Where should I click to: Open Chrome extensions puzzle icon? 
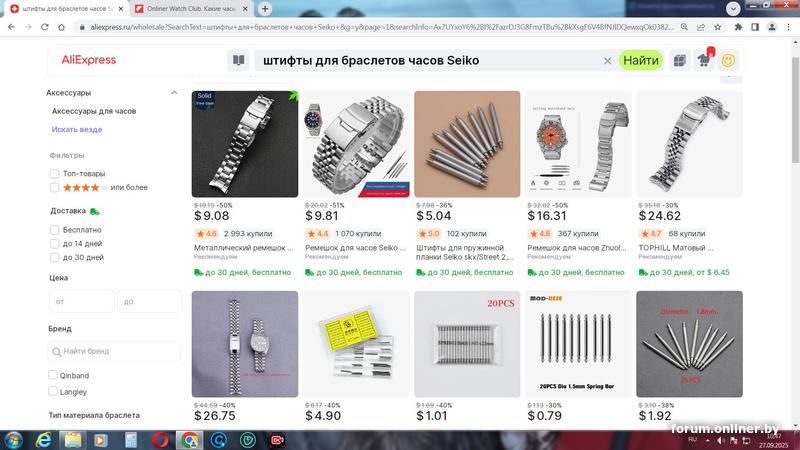point(738,27)
